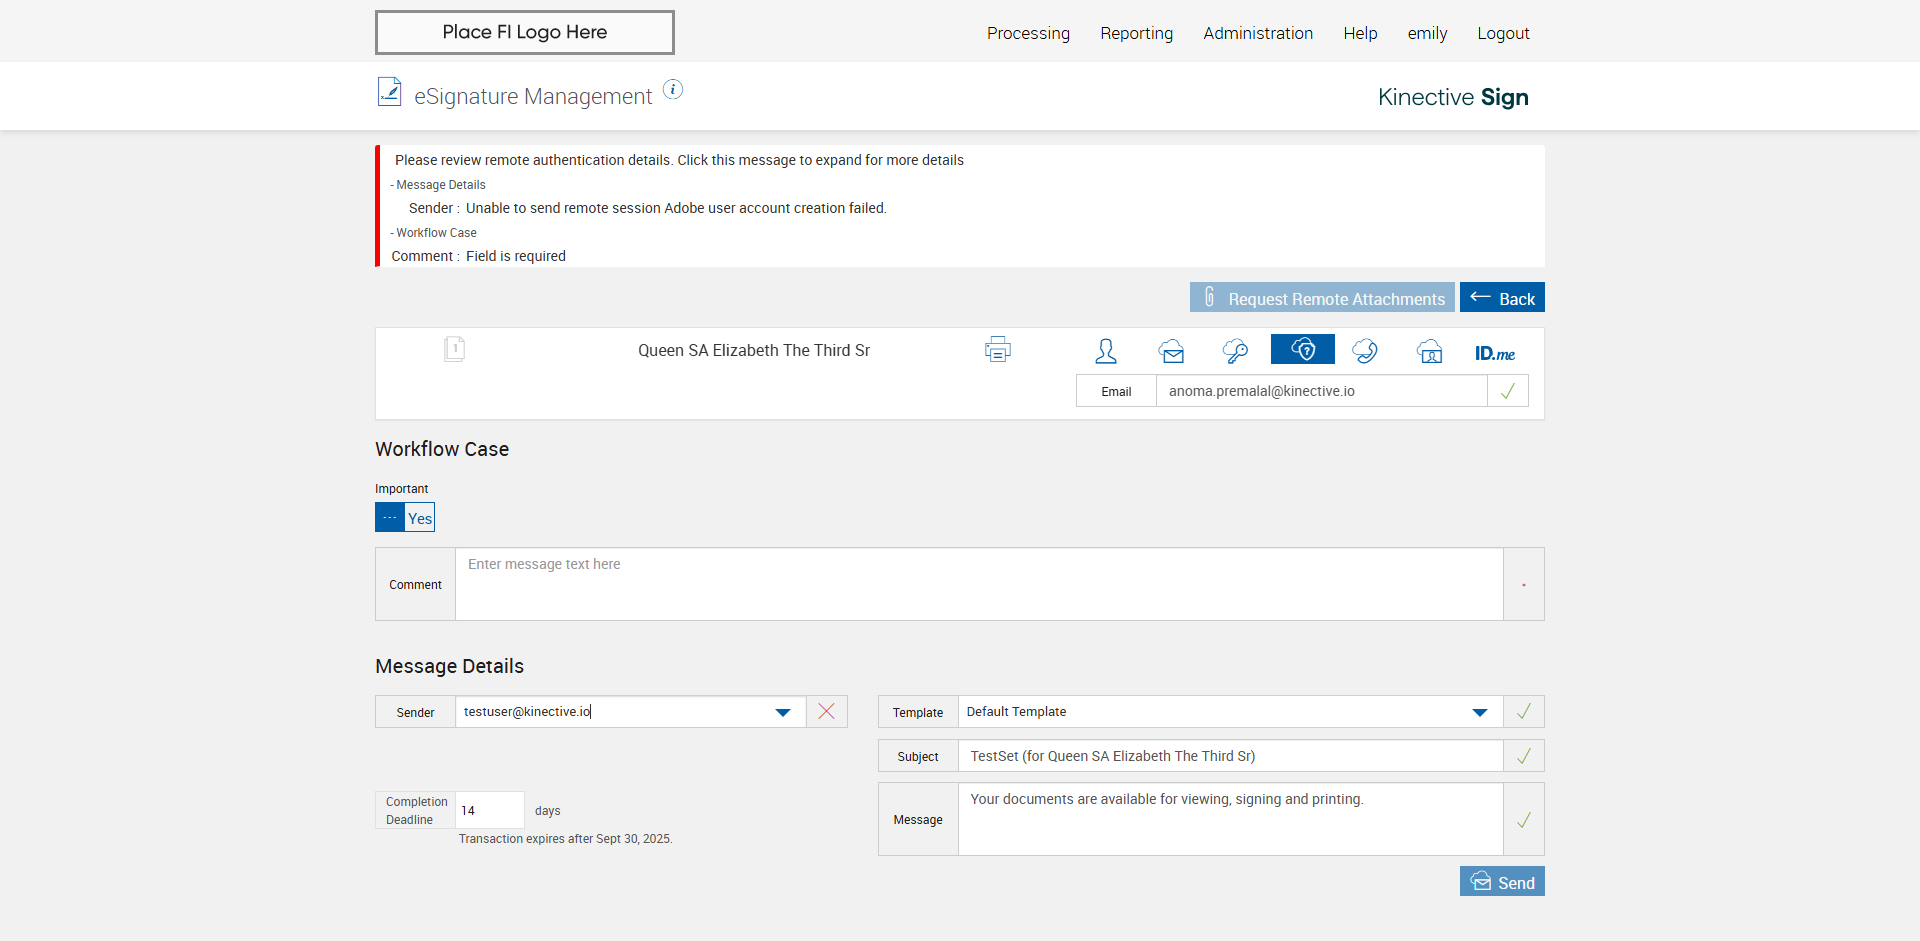1920x941 pixels.
Task: Click the Completion Deadline days field
Action: click(489, 810)
